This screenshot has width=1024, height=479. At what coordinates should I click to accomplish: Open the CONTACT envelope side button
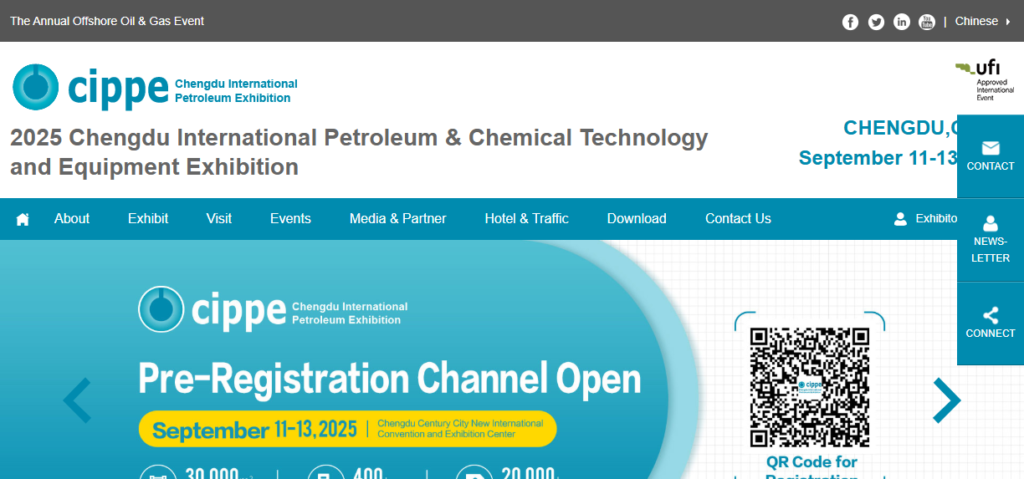click(990, 156)
